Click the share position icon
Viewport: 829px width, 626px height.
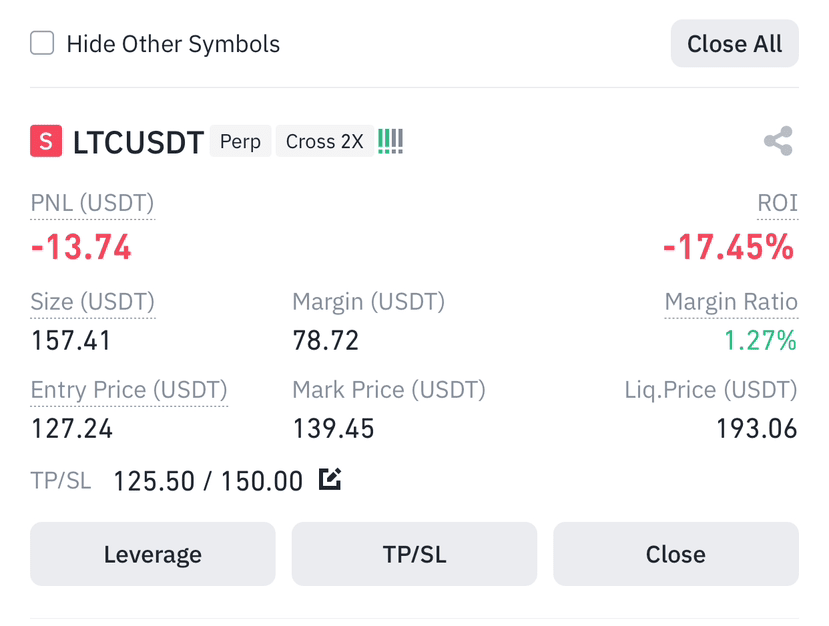click(x=778, y=141)
